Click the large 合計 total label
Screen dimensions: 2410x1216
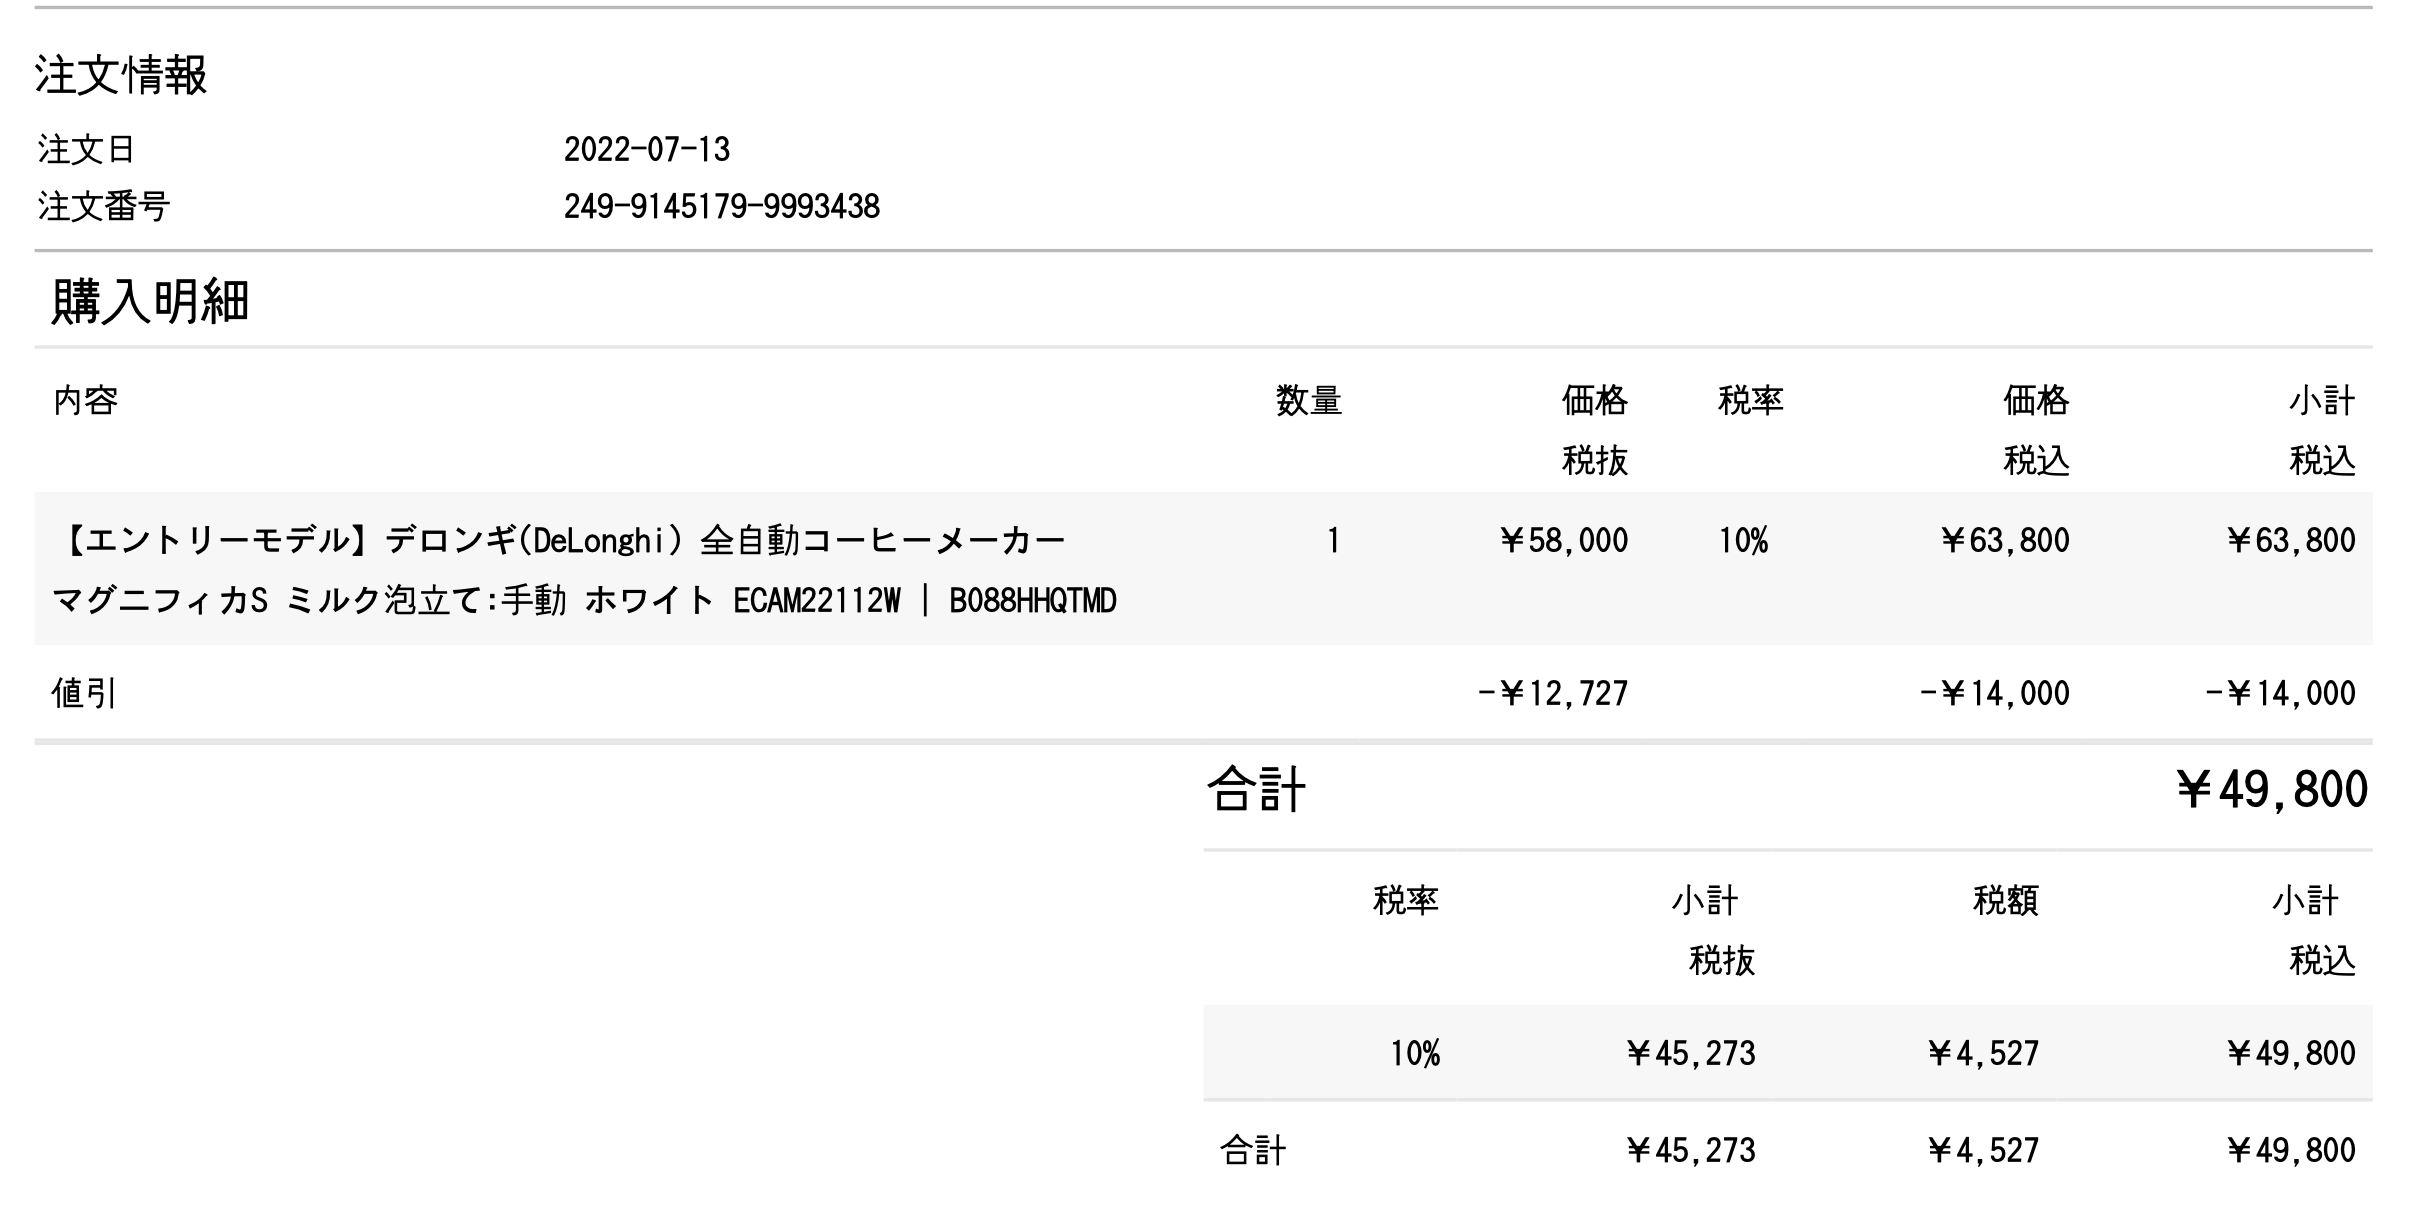pyautogui.click(x=1256, y=790)
